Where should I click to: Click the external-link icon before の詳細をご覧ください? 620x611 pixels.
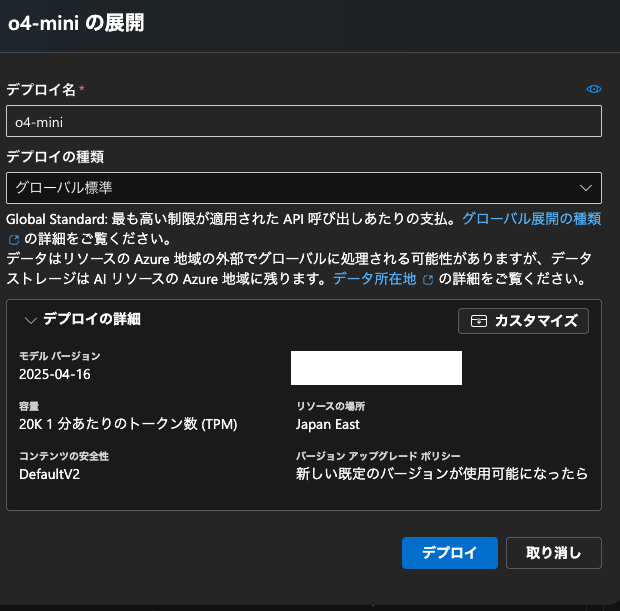[14, 239]
